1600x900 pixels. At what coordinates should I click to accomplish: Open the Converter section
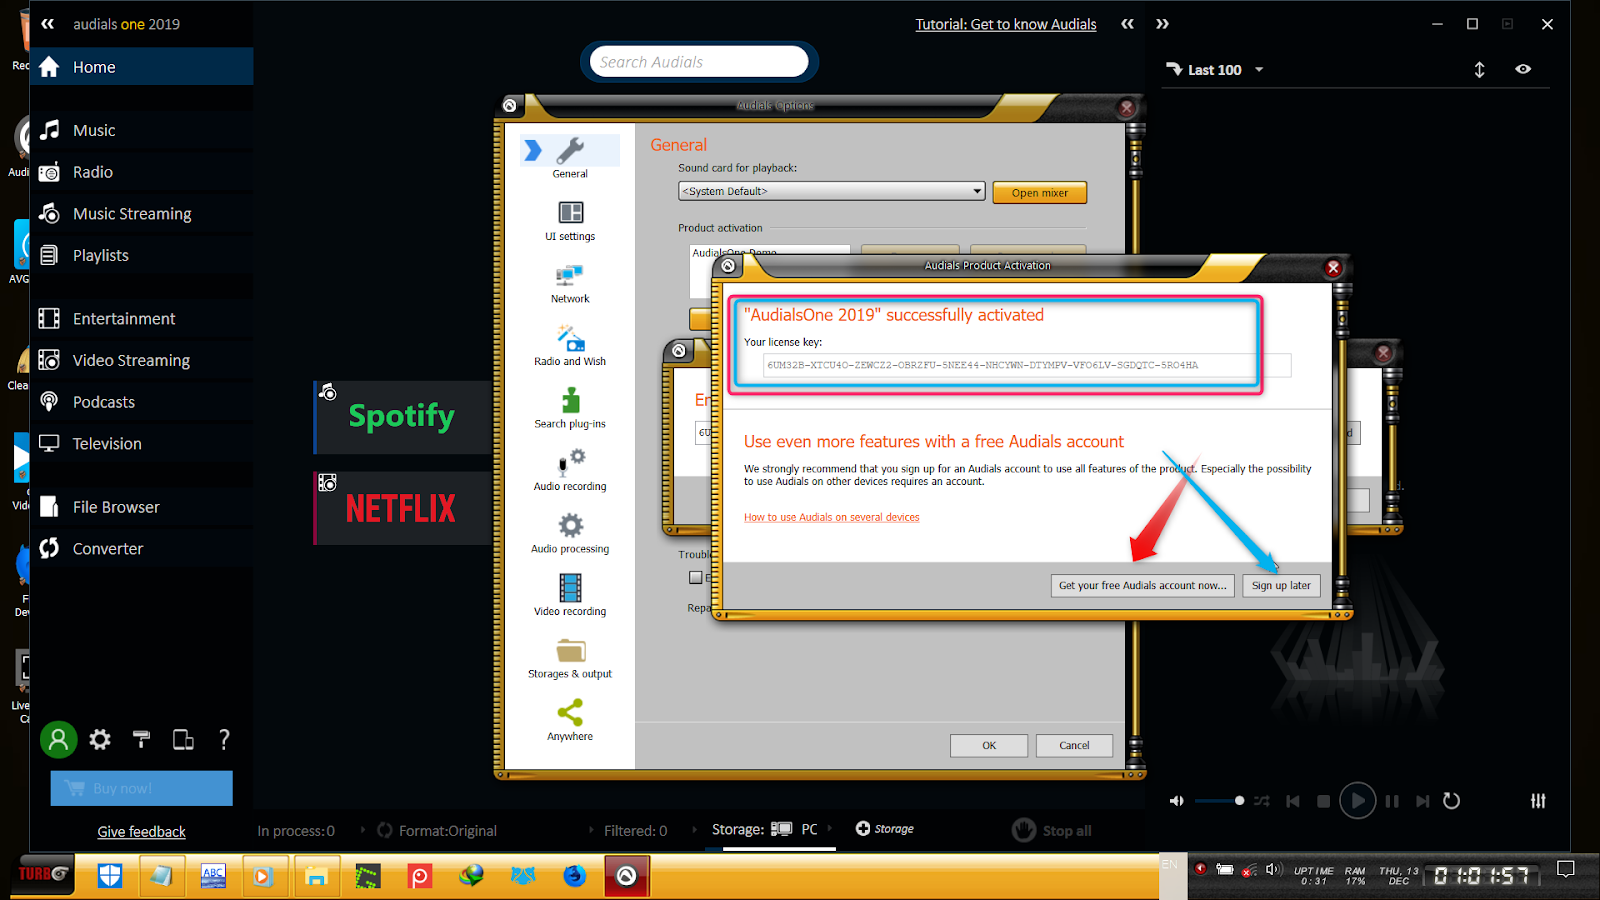142,549
